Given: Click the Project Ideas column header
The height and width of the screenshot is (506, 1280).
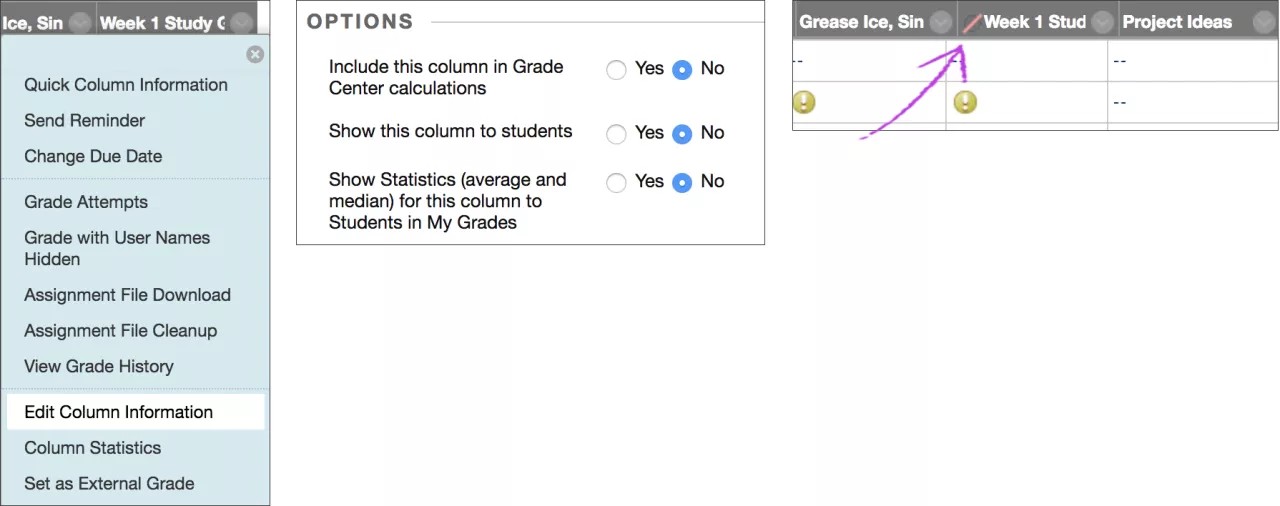Looking at the screenshot, I should [x=1177, y=22].
